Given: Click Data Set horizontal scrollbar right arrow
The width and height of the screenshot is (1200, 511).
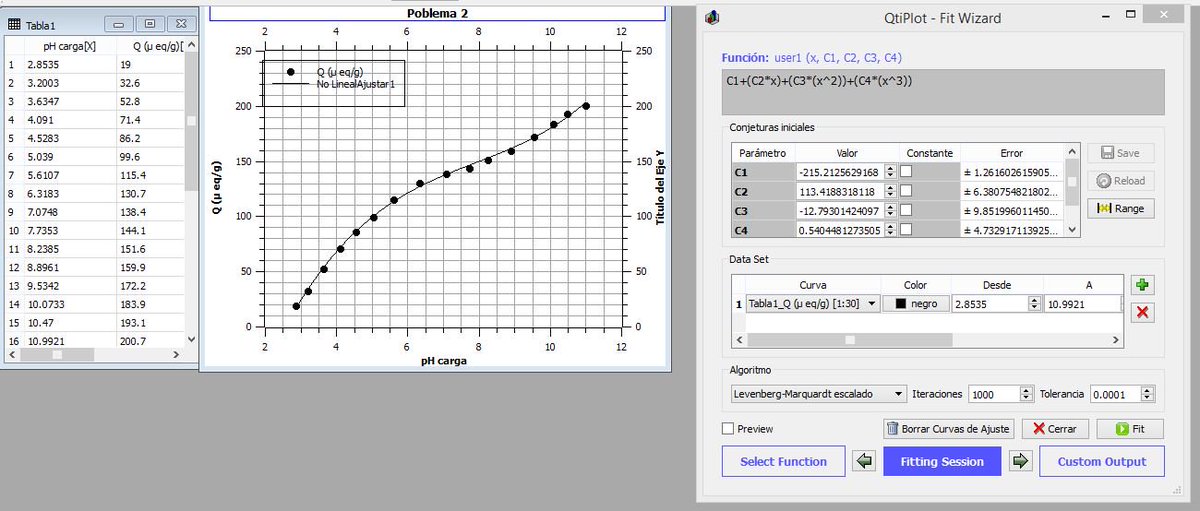Looking at the screenshot, I should pos(1114,340).
